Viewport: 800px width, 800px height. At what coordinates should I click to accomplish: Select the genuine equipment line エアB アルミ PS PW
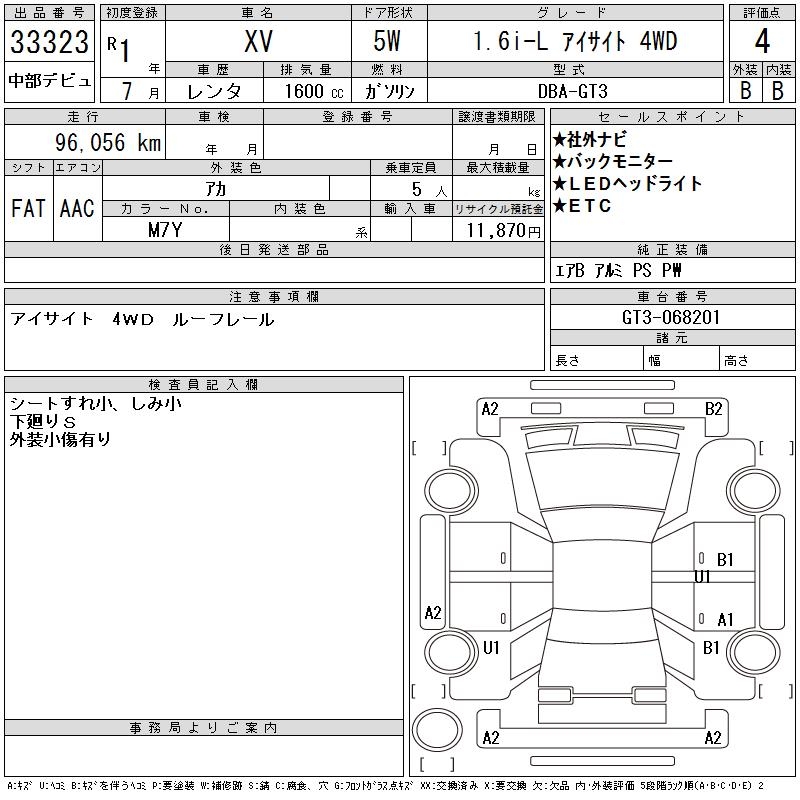point(618,270)
